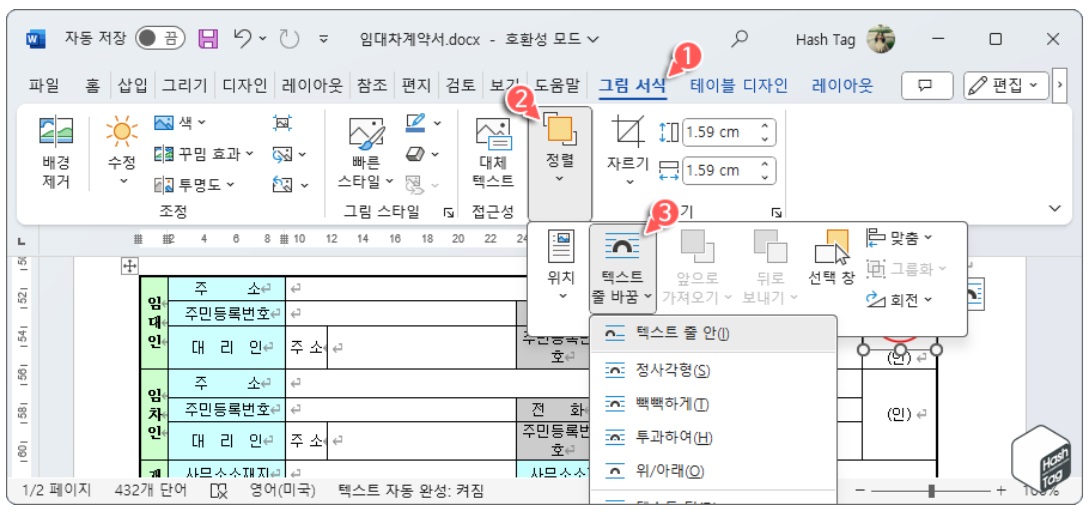Select In Line with Text (텍스트 줄 안)
Image resolution: width=1089 pixels, height=513 pixels.
coord(713,334)
